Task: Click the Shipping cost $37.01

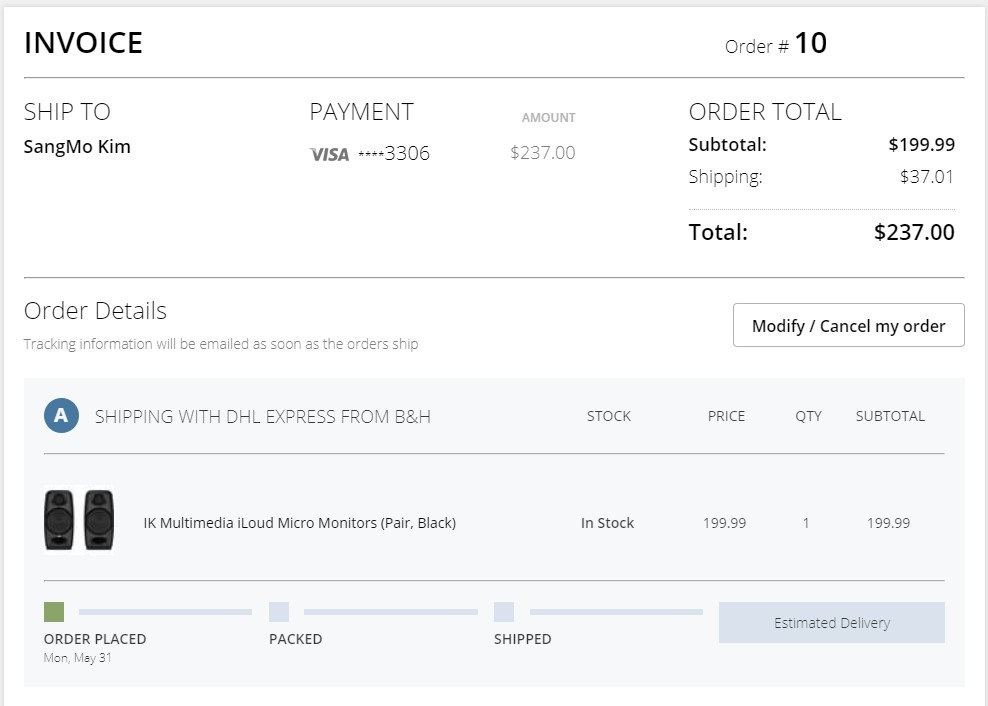Action: 926,177
